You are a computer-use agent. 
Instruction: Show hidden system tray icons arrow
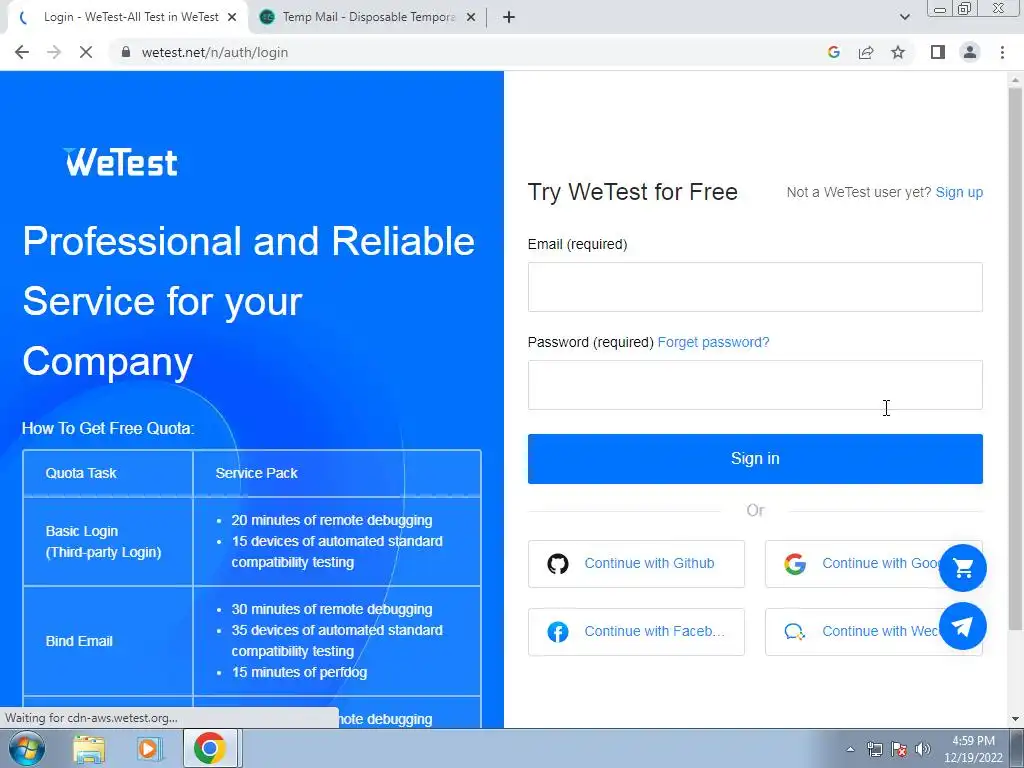coord(850,749)
